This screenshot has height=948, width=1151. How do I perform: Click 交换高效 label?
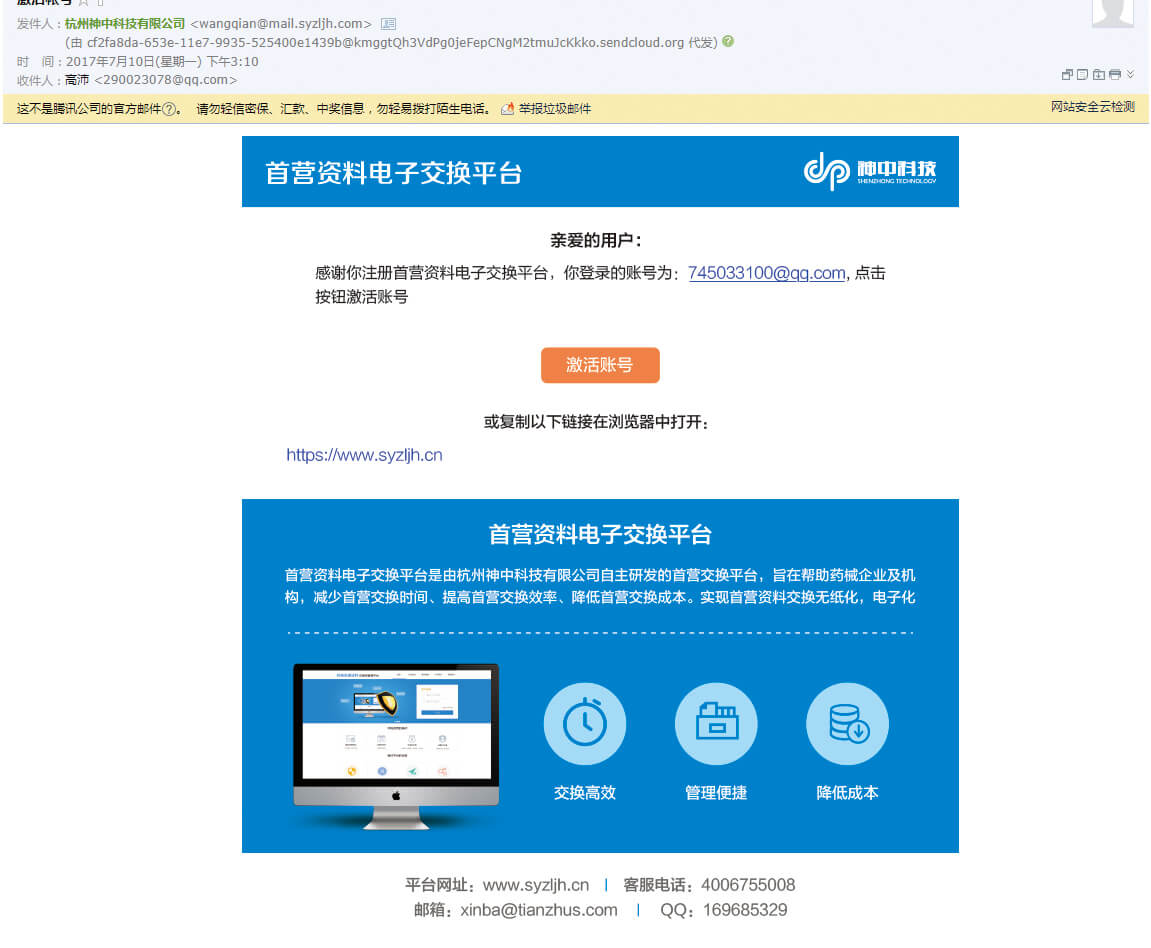pos(584,792)
